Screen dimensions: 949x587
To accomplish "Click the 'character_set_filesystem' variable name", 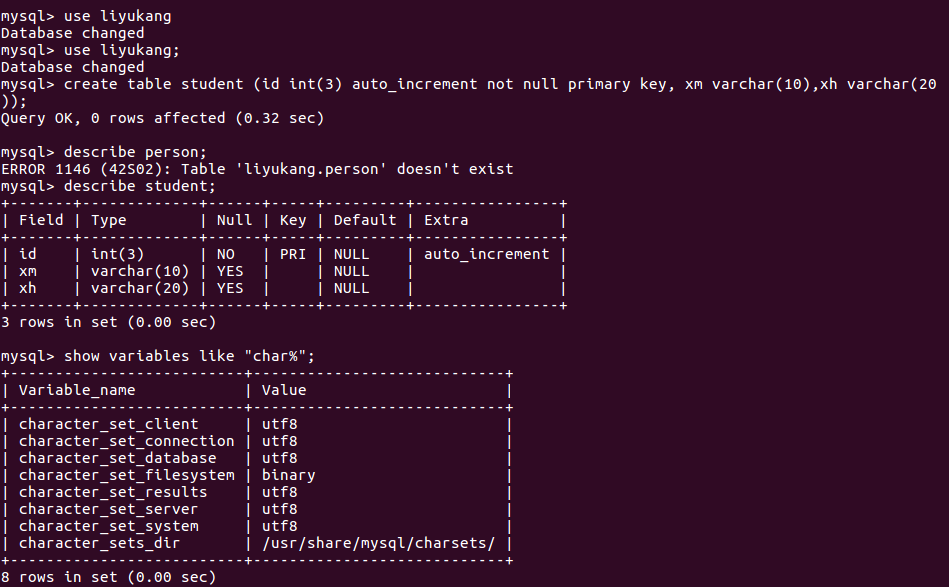I will [126, 475].
